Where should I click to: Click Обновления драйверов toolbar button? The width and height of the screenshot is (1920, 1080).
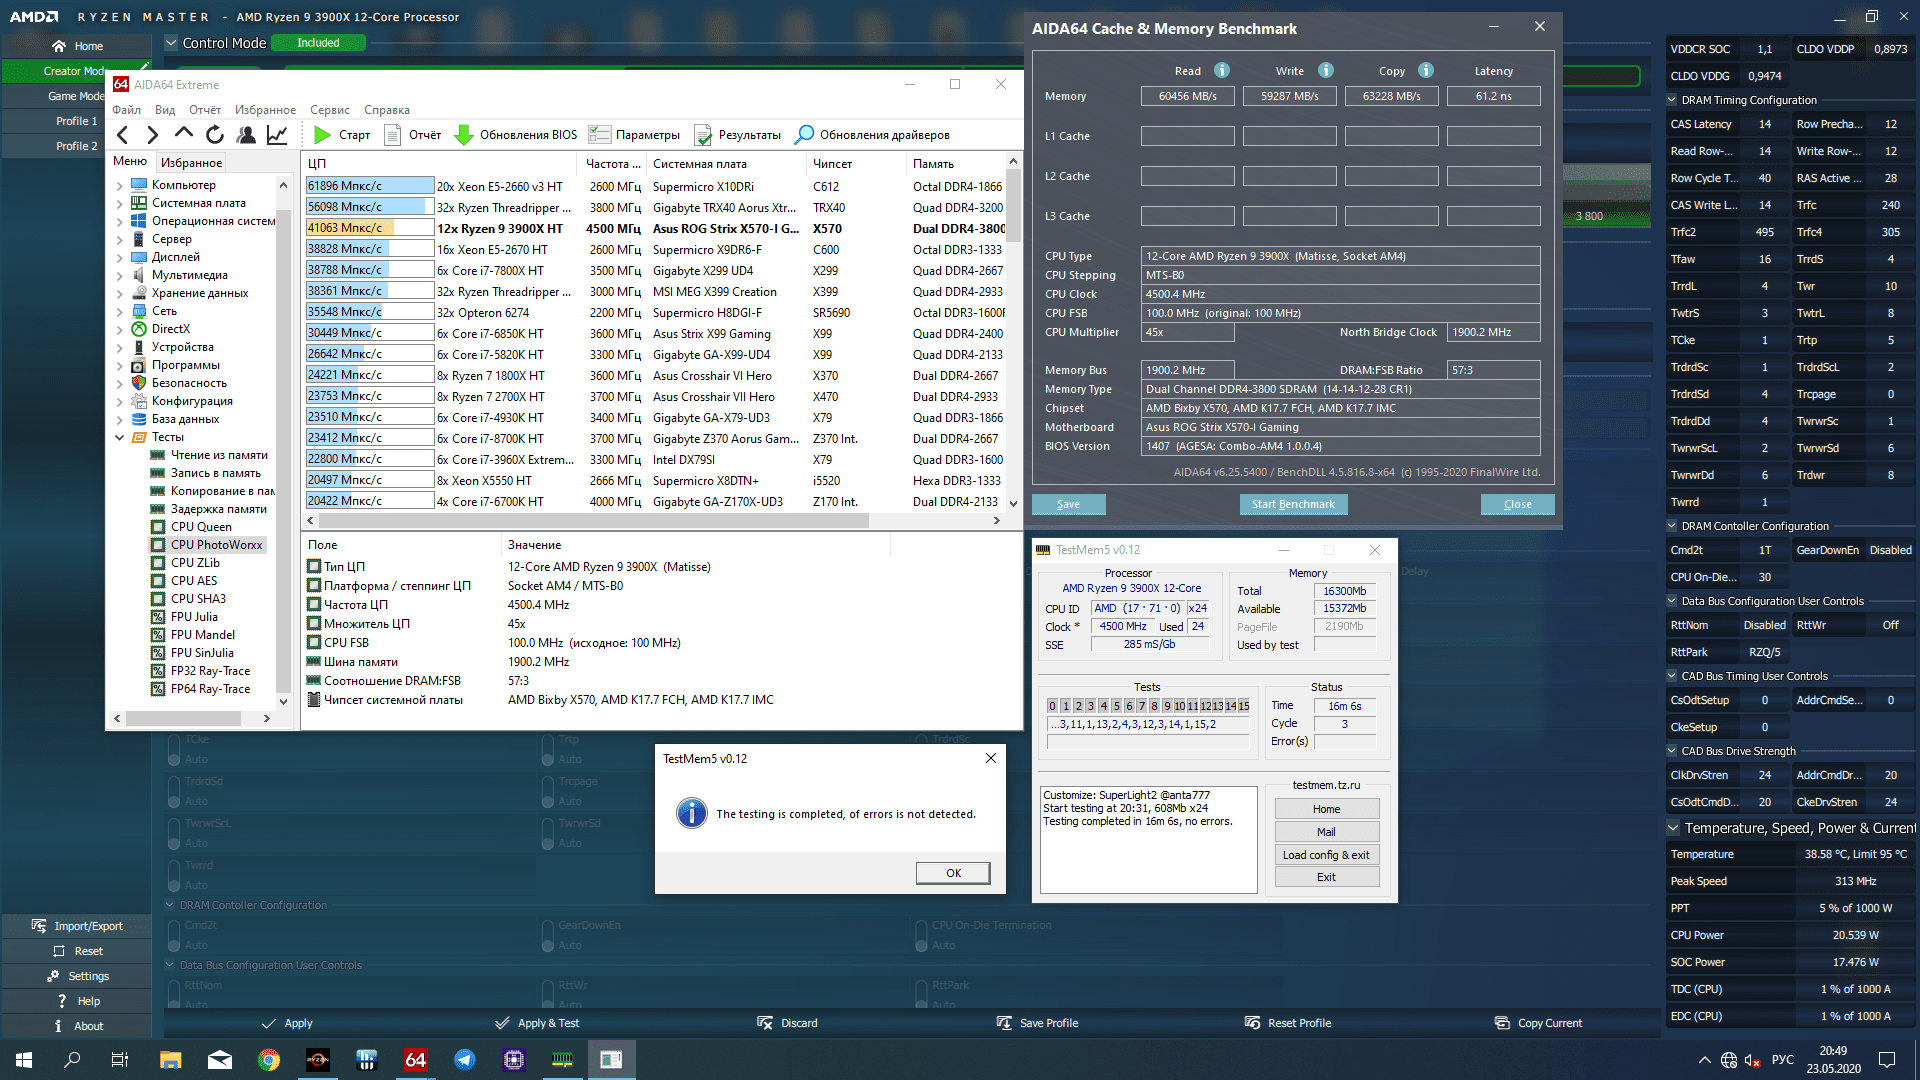872,135
